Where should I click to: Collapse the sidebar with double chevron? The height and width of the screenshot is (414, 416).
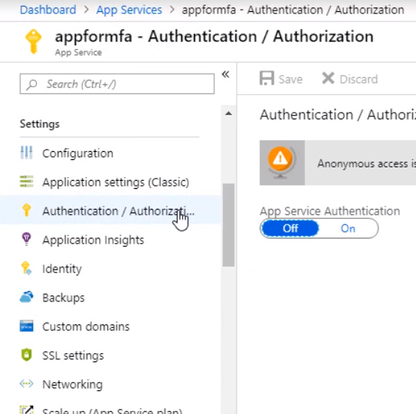coord(226,74)
